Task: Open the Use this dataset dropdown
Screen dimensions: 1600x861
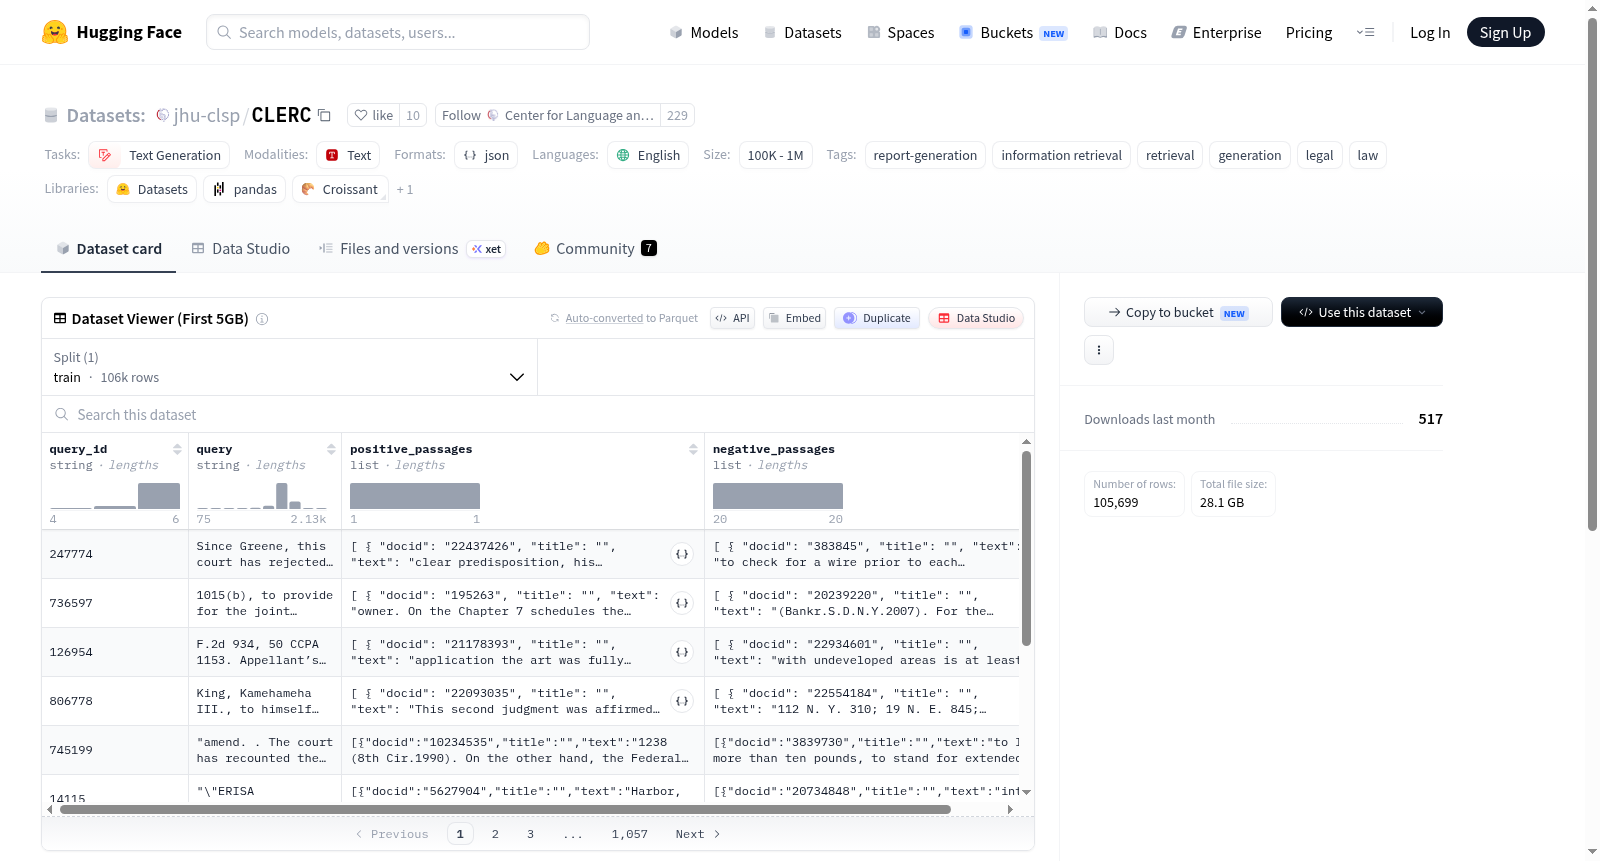Action: coord(1361,312)
